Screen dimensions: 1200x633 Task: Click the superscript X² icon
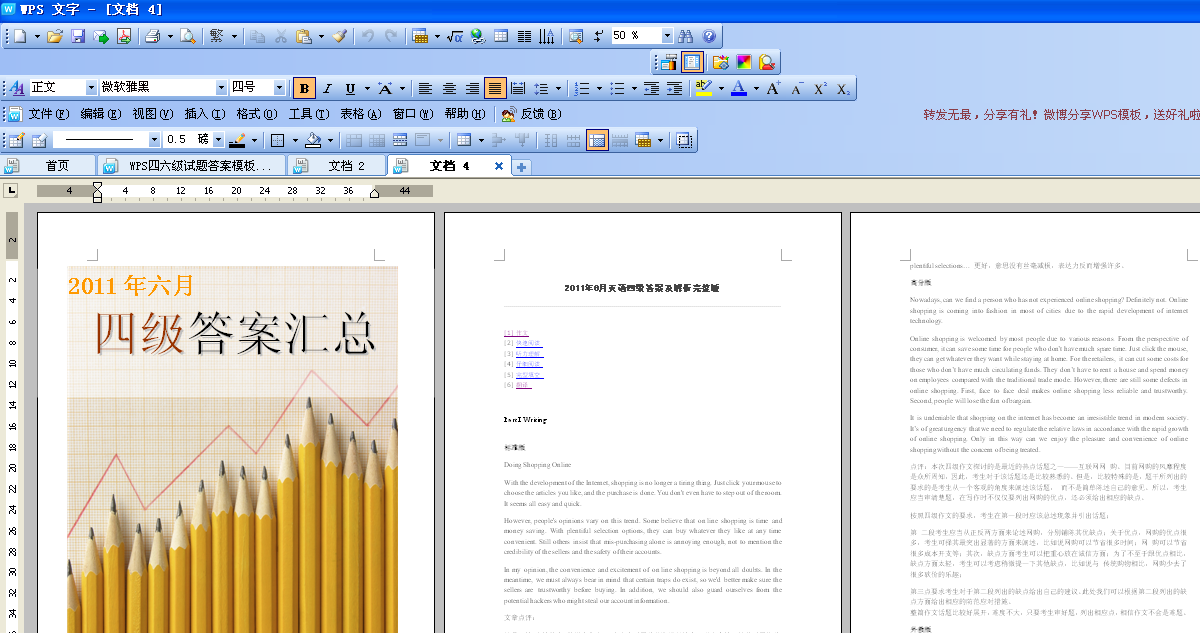pos(820,88)
